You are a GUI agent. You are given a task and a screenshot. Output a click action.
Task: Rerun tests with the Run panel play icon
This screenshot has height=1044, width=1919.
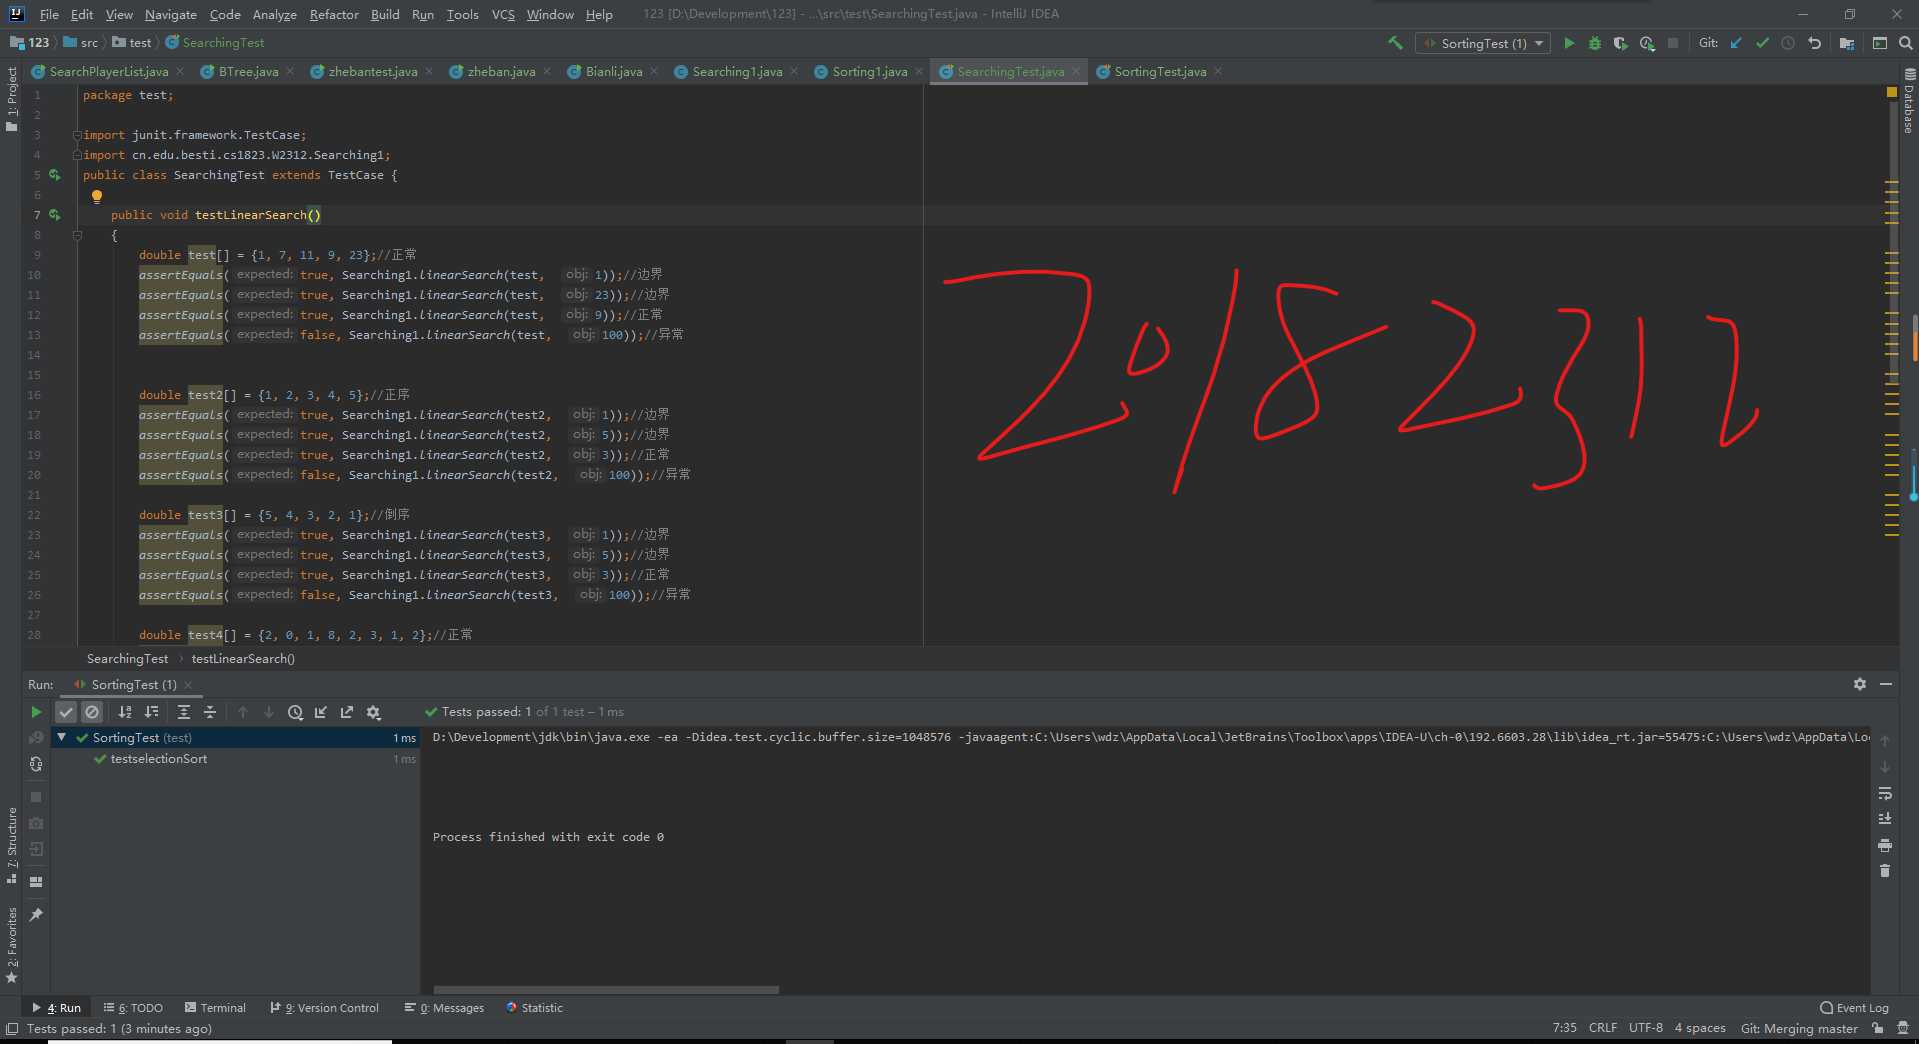pos(36,712)
